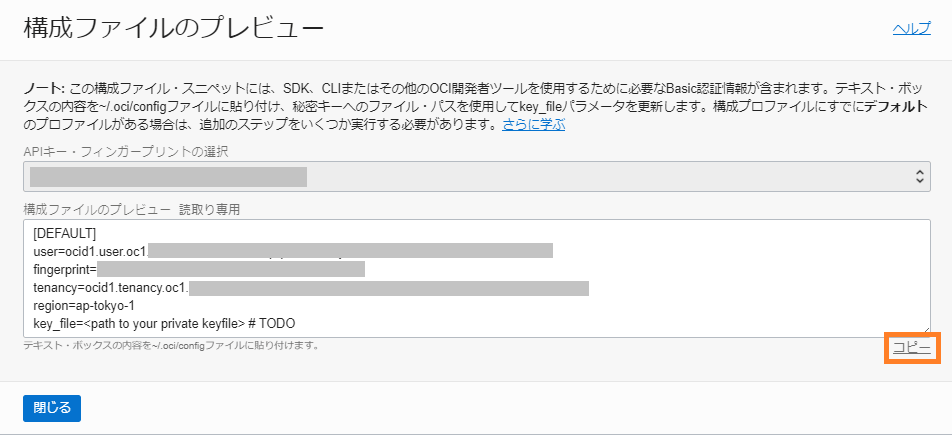Click the masked user OCID value in the preview
Screen dimensions: 952x435
[x=350, y=251]
